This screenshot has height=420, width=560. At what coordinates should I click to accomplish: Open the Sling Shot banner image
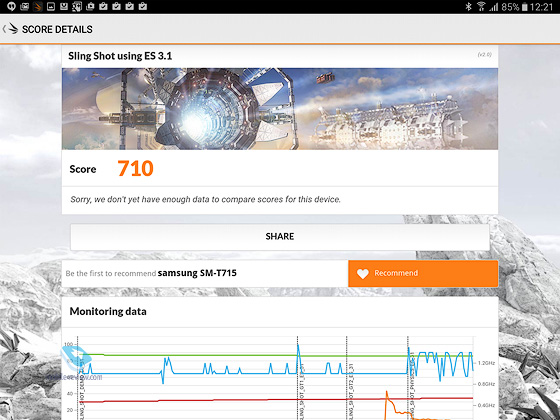point(280,109)
